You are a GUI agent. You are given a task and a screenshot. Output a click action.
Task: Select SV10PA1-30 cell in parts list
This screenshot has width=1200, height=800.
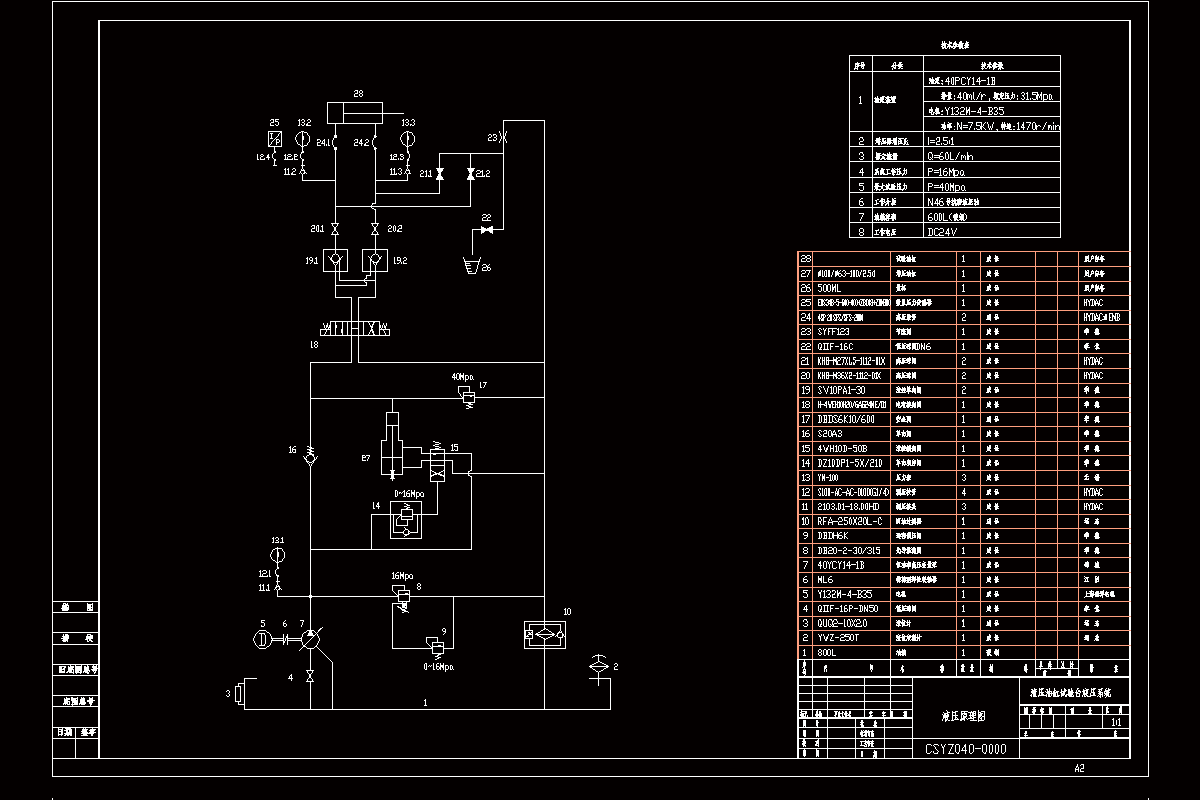841,390
